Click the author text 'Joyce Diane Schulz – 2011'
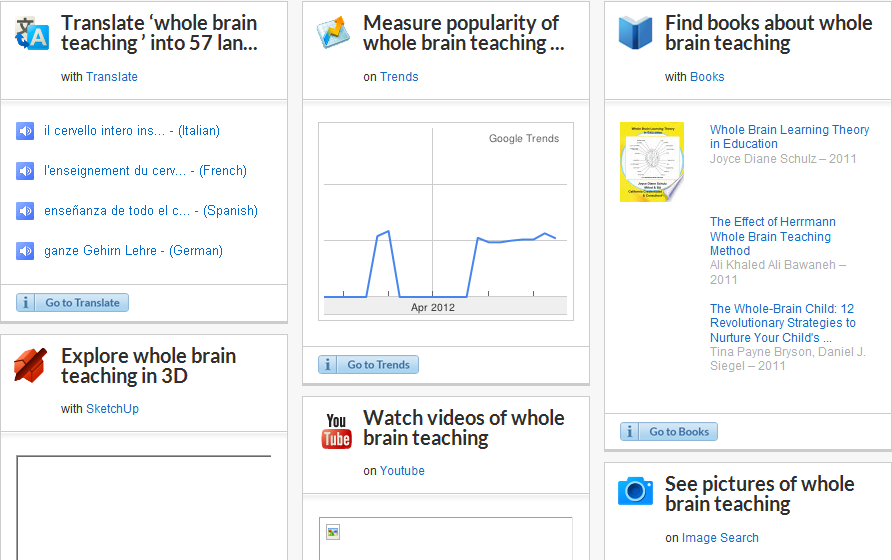 783,159
